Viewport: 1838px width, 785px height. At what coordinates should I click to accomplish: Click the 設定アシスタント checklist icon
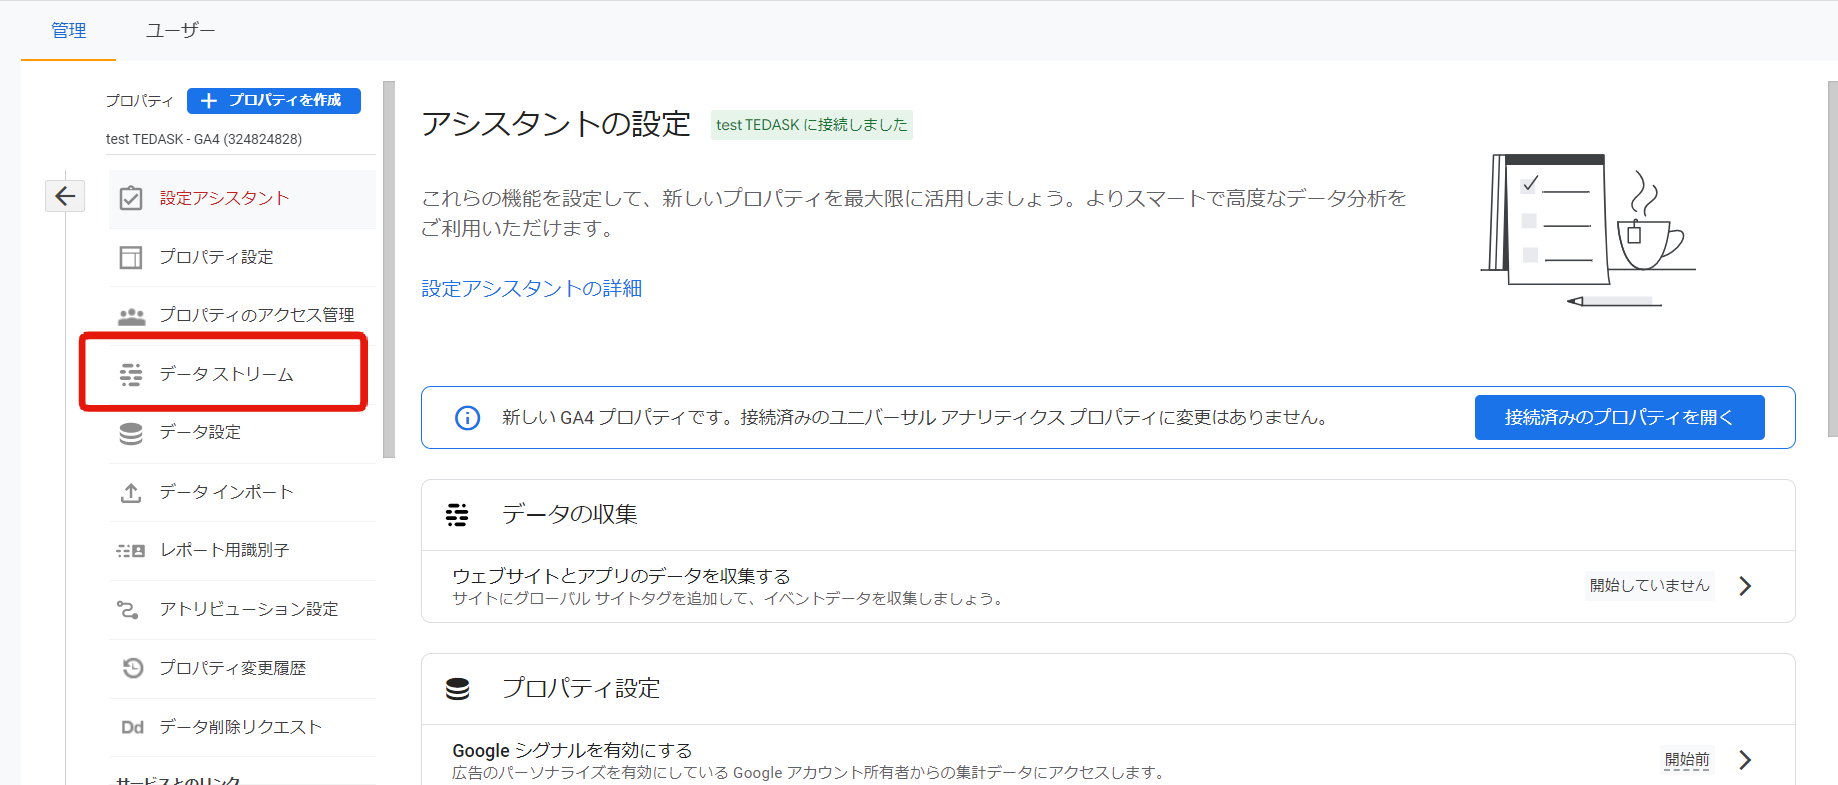(131, 198)
